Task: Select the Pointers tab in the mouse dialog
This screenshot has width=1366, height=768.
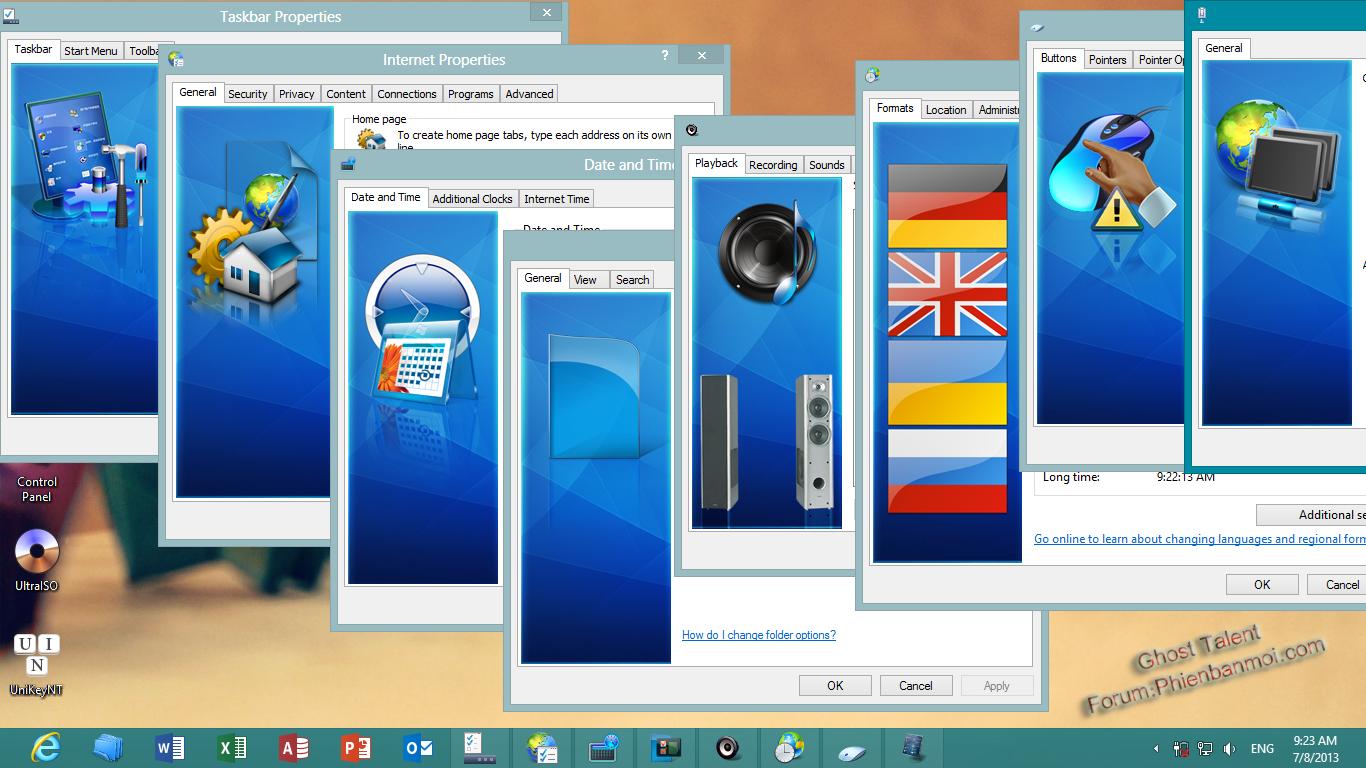Action: pyautogui.click(x=1107, y=60)
